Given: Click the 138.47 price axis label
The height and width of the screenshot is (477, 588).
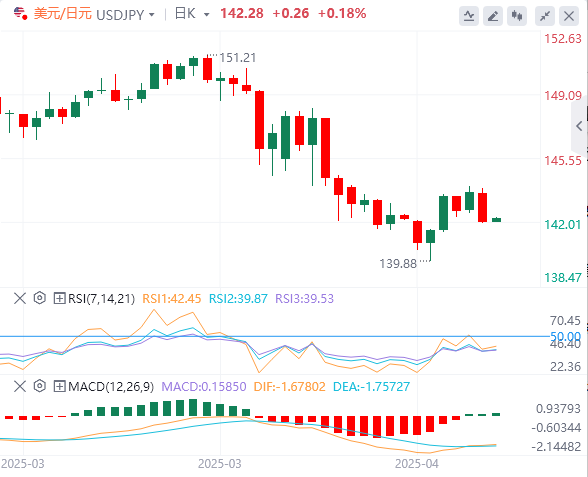Looking at the screenshot, I should point(563,278).
